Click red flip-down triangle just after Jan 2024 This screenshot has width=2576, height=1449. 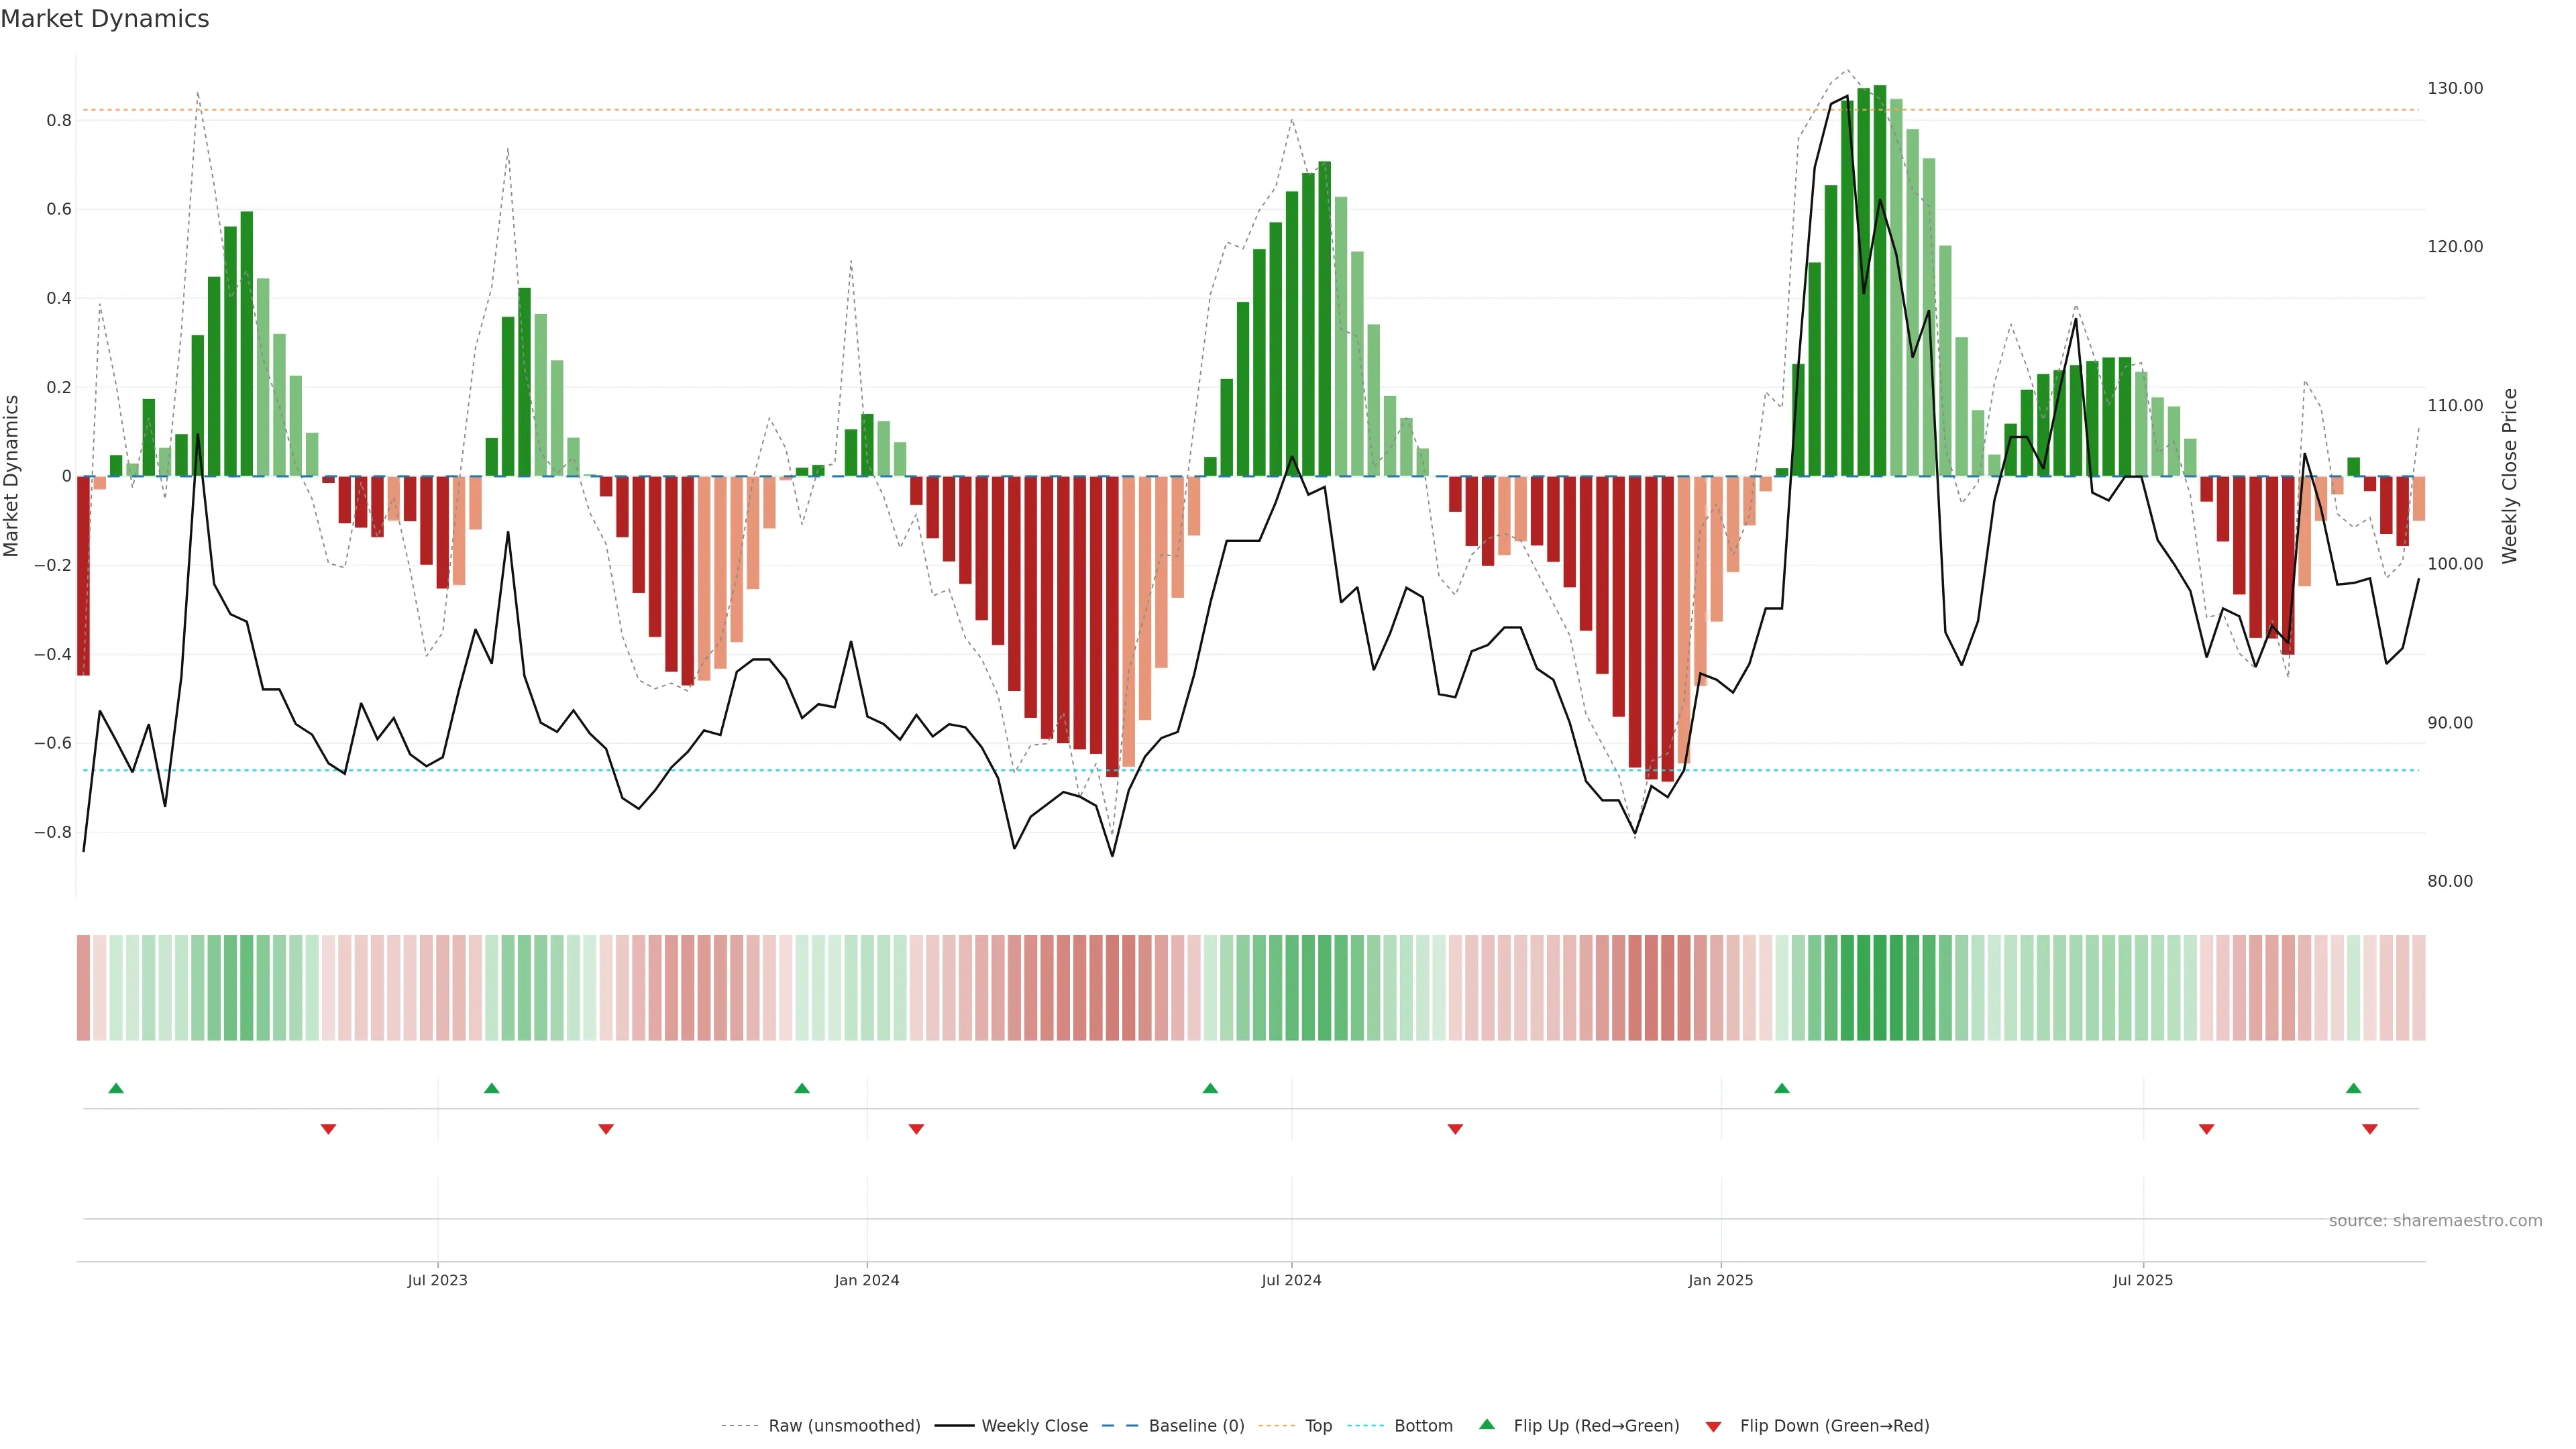tap(916, 1129)
